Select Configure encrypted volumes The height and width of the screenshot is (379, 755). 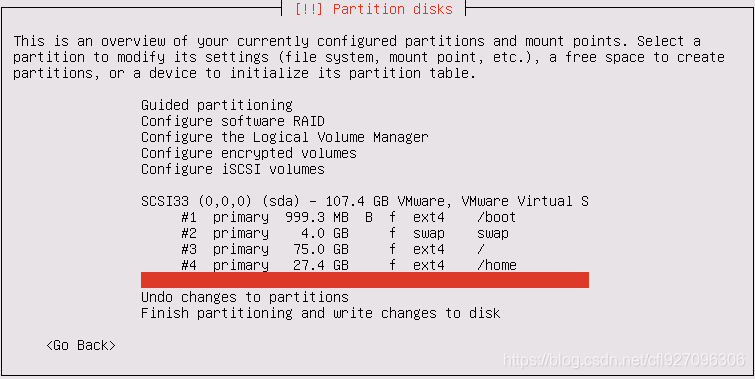pyautogui.click(x=248, y=153)
